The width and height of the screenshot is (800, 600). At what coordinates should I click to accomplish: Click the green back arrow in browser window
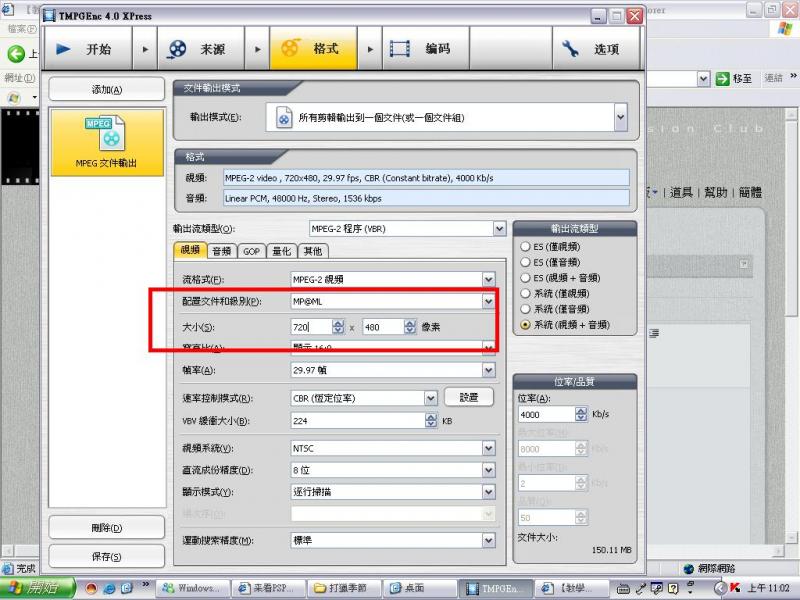pos(16,54)
